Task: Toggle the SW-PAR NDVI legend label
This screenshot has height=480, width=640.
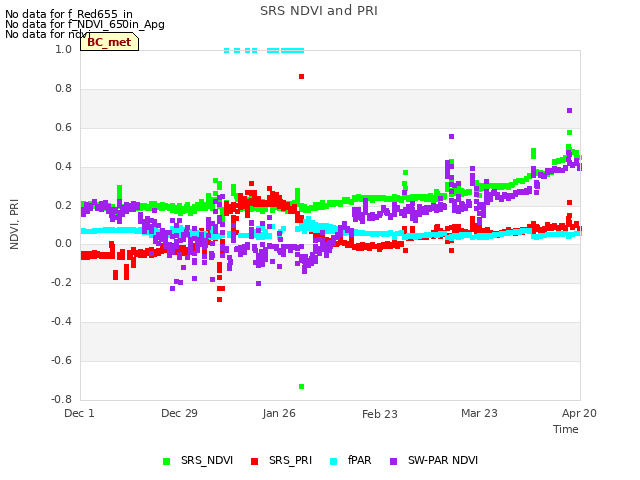Action: (x=443, y=460)
